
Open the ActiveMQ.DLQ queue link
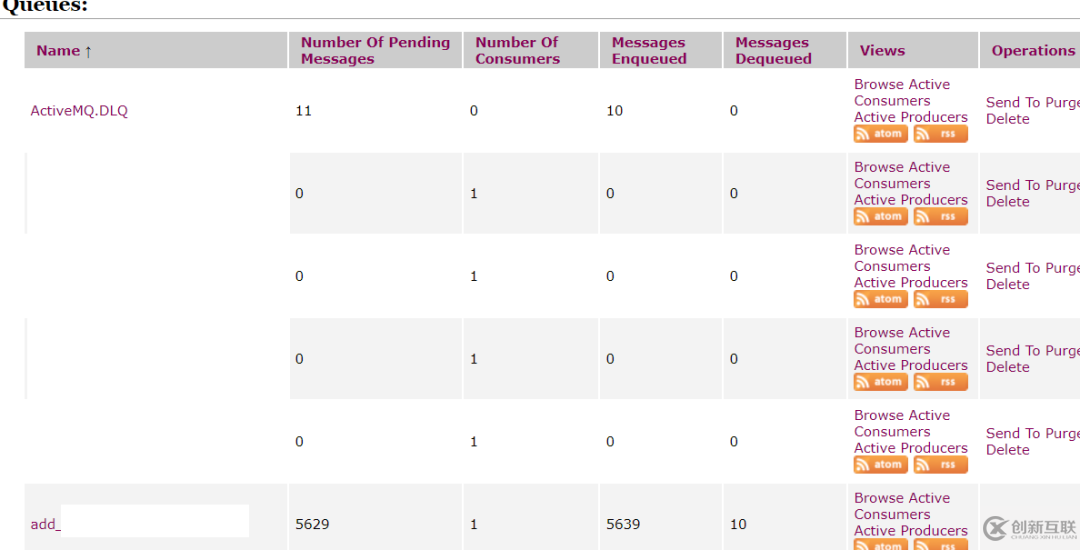click(79, 111)
